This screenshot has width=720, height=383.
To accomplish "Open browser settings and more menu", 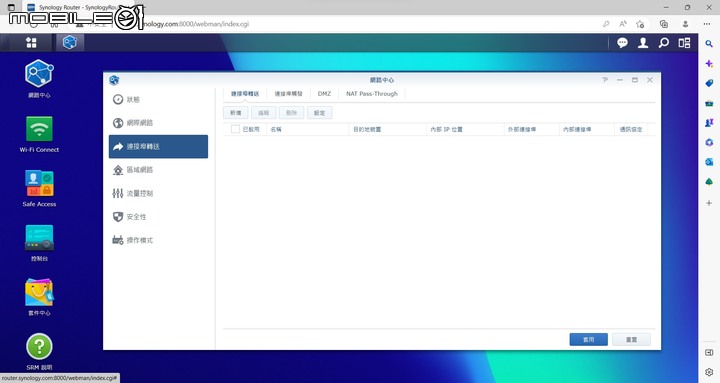I will [707, 24].
